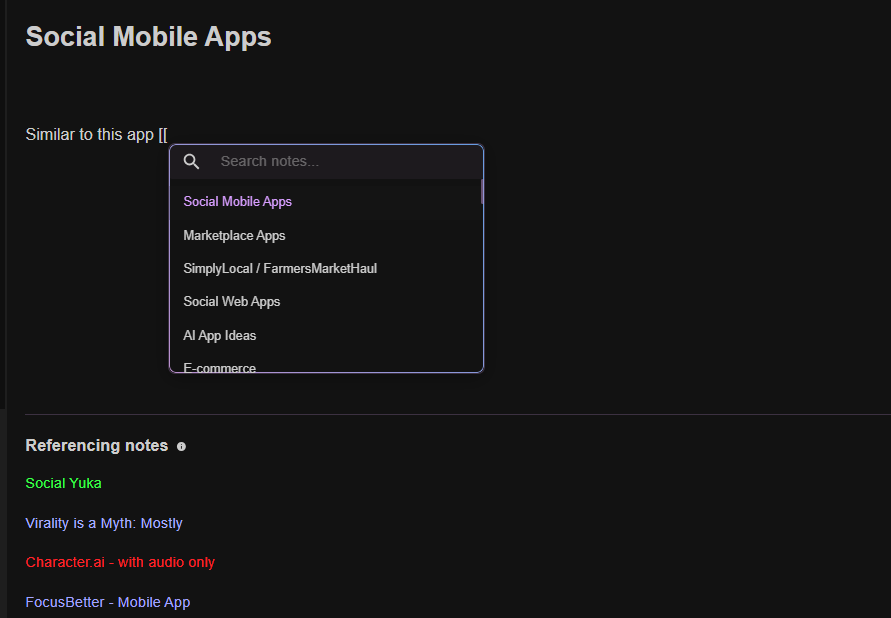The height and width of the screenshot is (618, 891).
Task: Click the search magnifier icon in popup
Action: [191, 162]
